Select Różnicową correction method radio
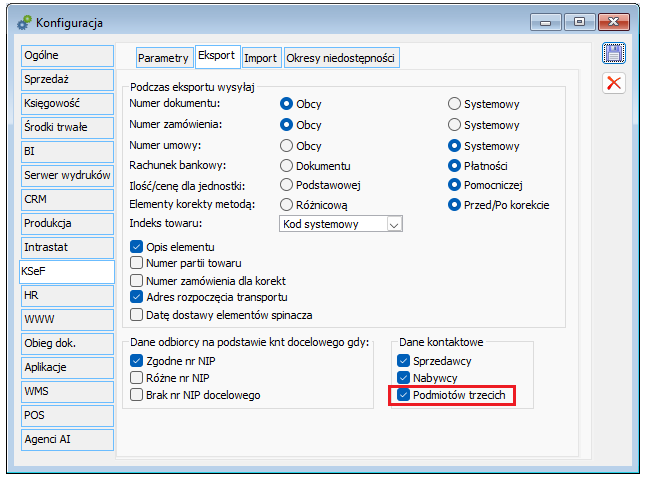Image resolution: width=645 pixels, height=478 pixels. coord(286,204)
